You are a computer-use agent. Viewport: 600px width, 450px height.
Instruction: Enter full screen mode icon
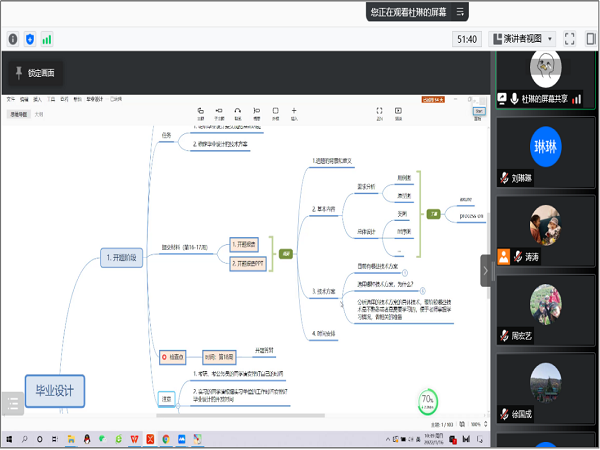pos(570,39)
